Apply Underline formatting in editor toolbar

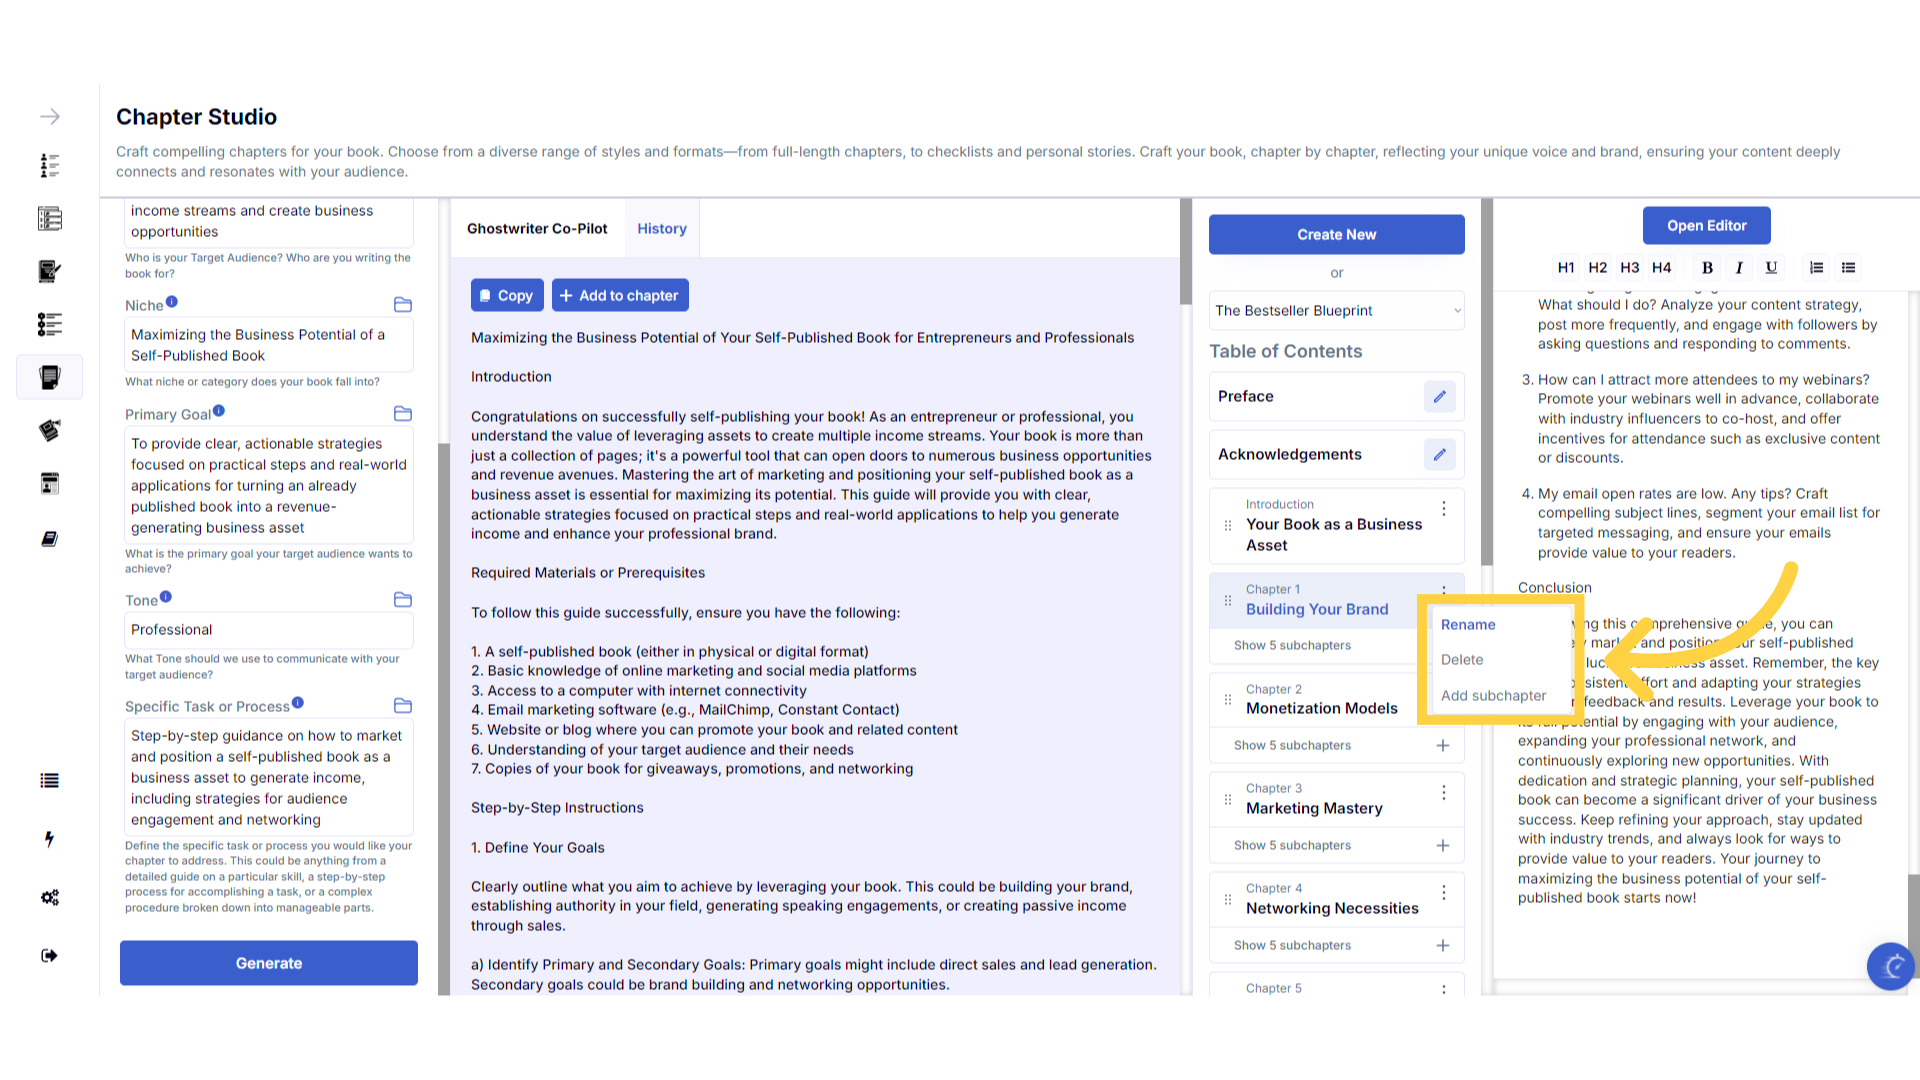point(1771,267)
